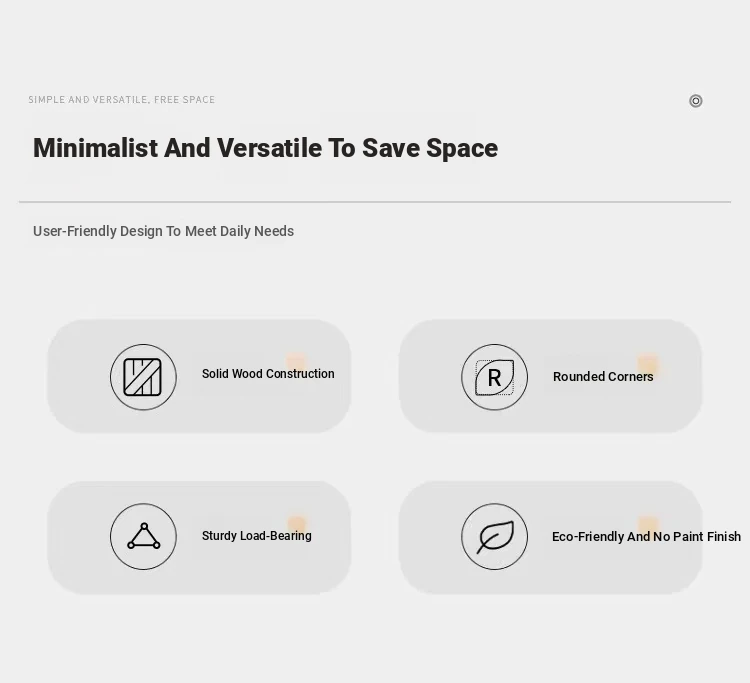Click the horizontal divider line under the heading
This screenshot has width=750, height=683.
(375, 202)
